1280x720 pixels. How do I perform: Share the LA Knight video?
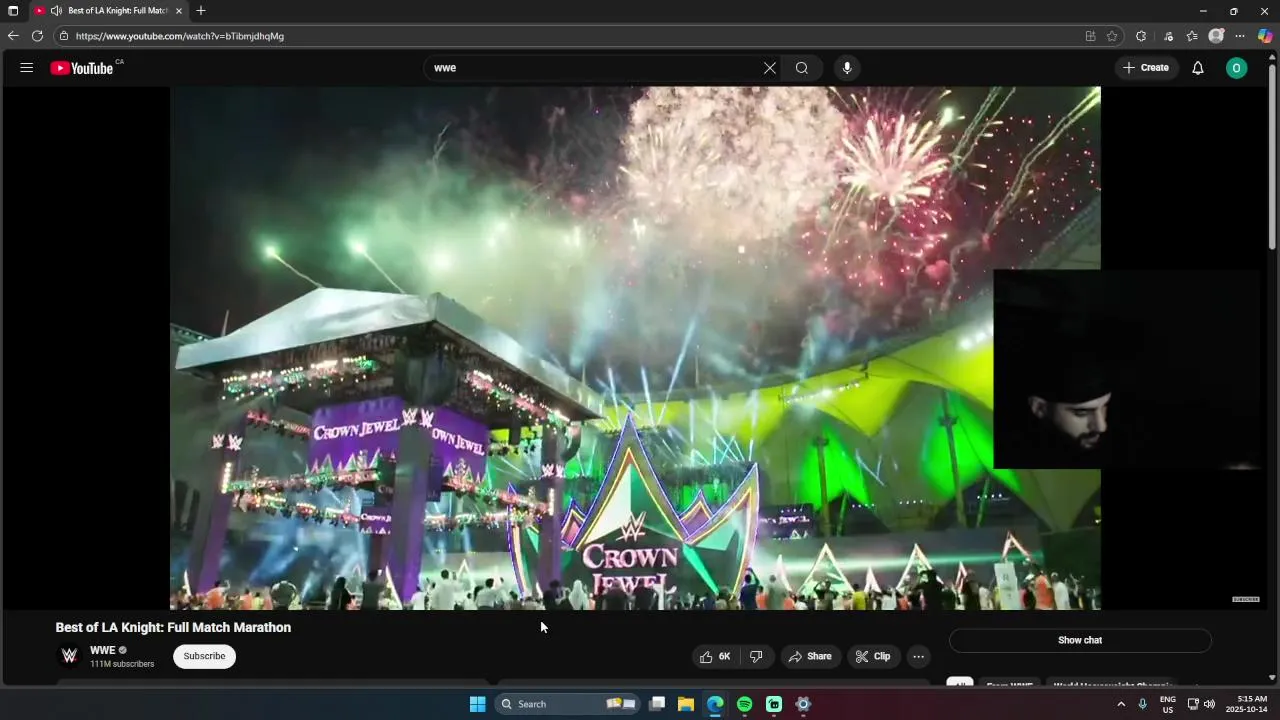coord(810,657)
